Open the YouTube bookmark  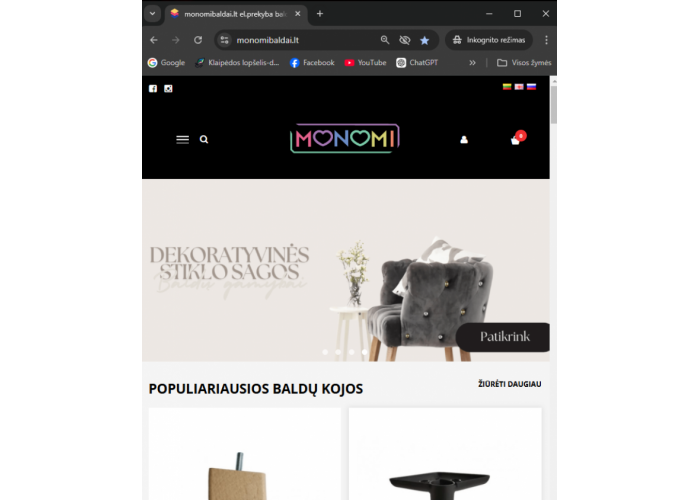coord(365,63)
